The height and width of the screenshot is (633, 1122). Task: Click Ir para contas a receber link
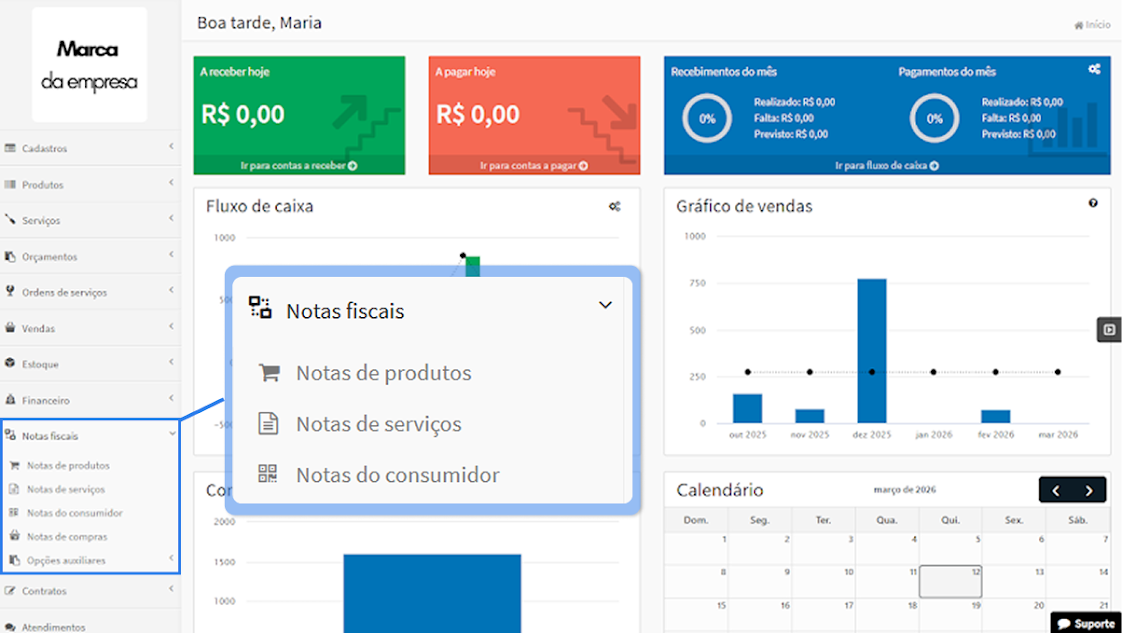[298, 166]
